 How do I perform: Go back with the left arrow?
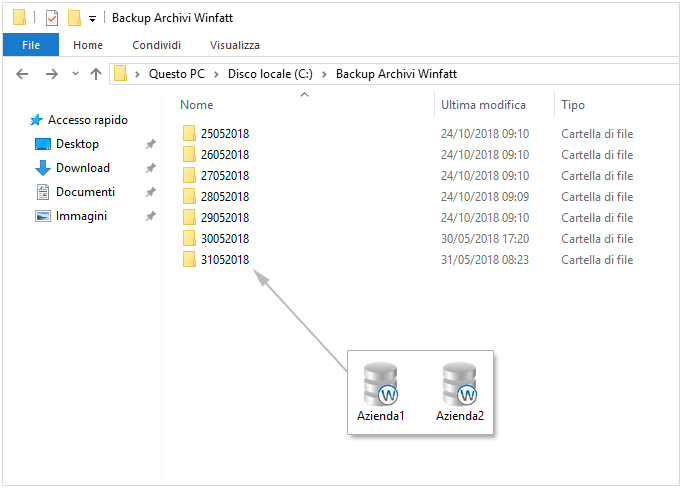click(22, 74)
